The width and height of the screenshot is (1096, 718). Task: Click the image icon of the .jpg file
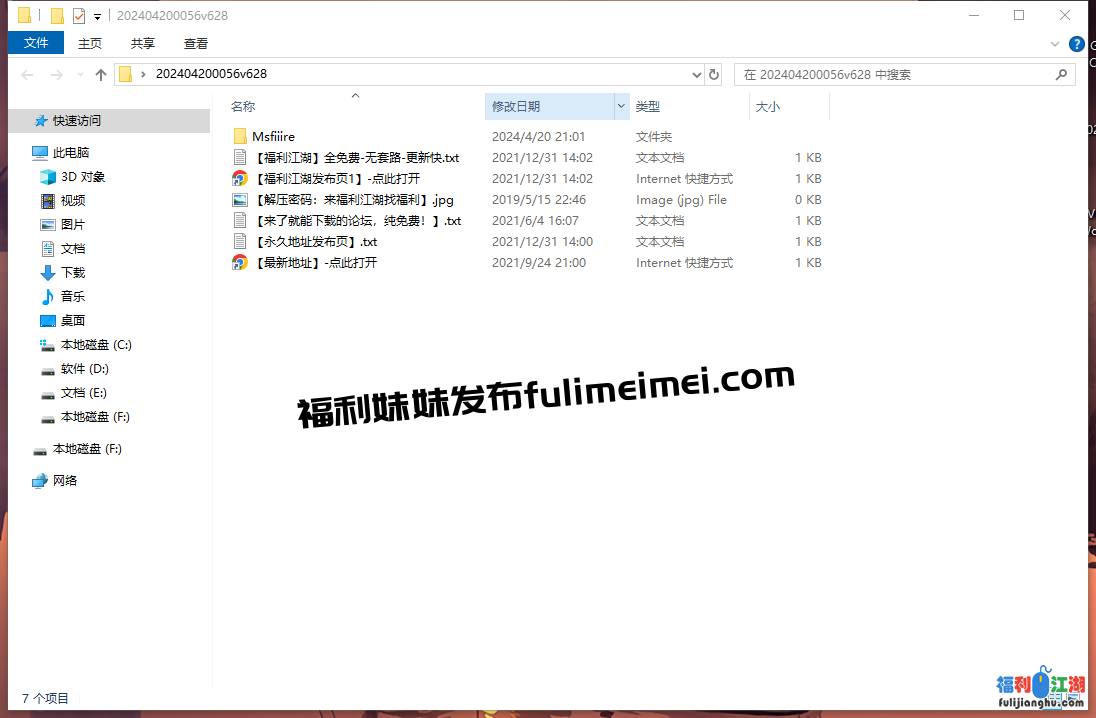pyautogui.click(x=240, y=199)
